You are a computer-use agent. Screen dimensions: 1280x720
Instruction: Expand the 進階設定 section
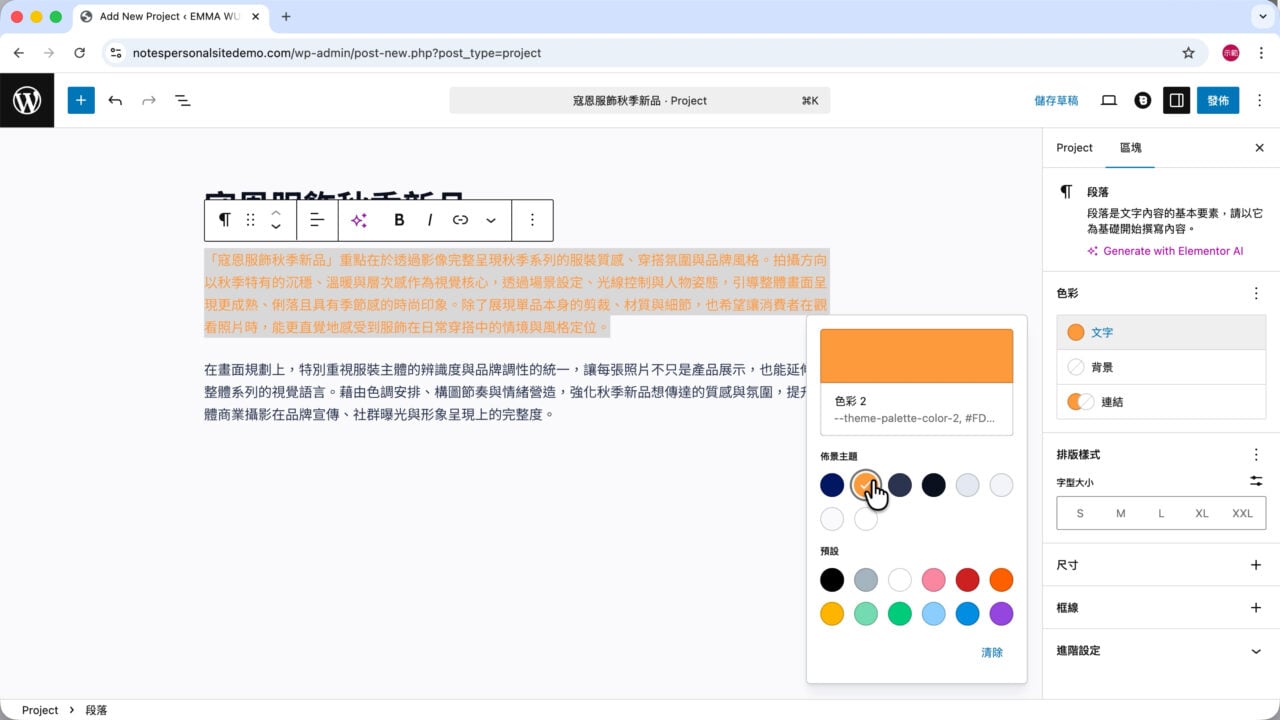[x=1161, y=651]
